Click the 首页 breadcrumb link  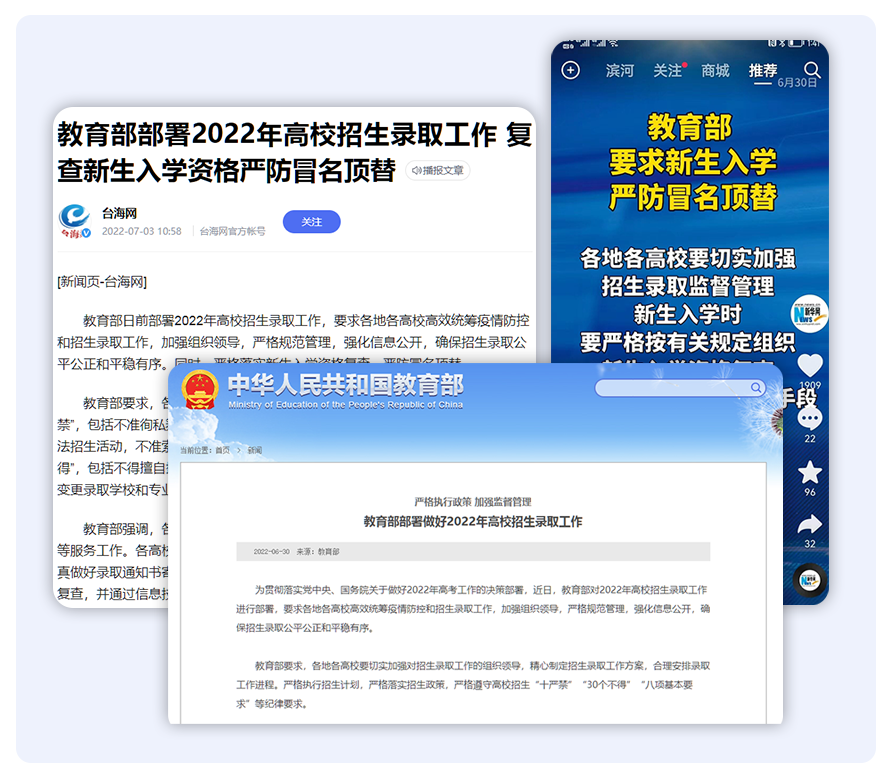222,451
